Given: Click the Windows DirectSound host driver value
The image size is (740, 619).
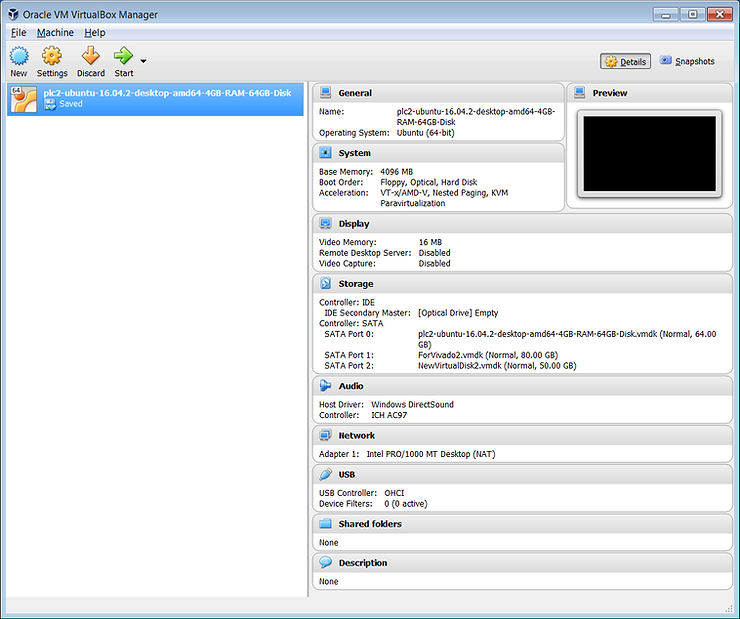Looking at the screenshot, I should [412, 404].
